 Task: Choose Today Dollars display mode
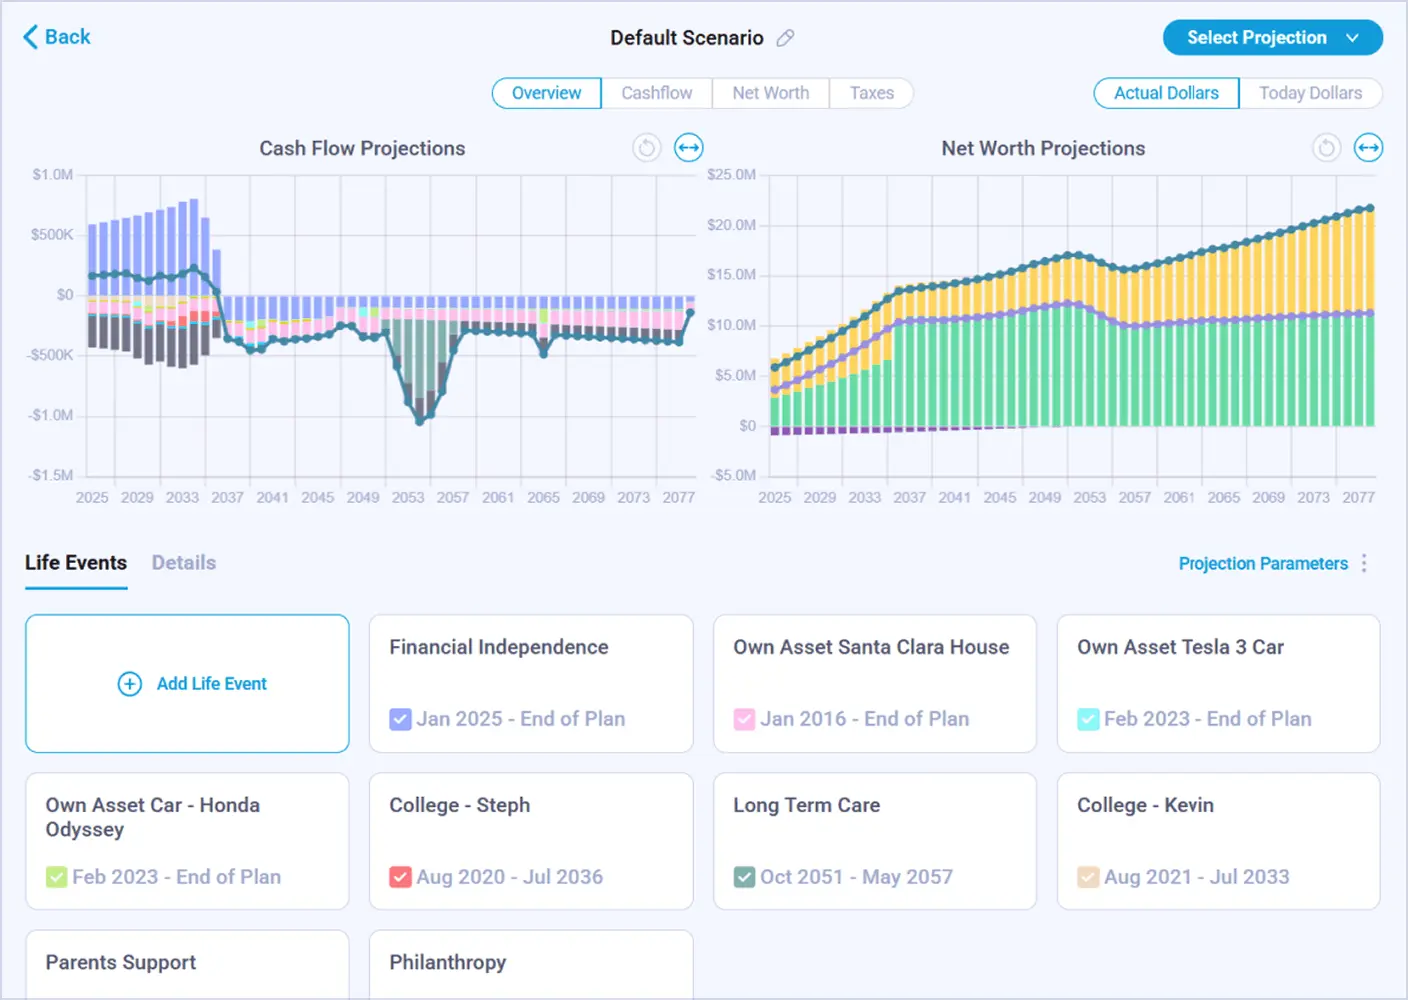click(1311, 93)
